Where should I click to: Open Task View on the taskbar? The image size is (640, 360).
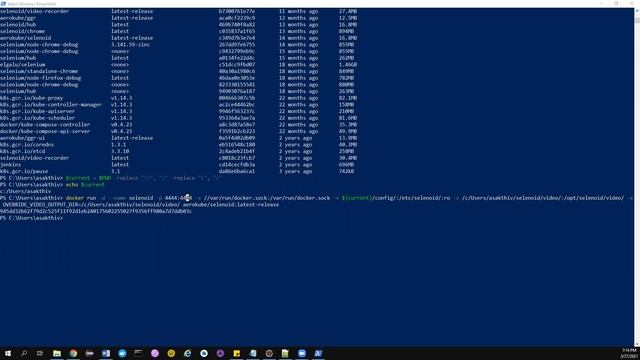[x=40, y=353]
